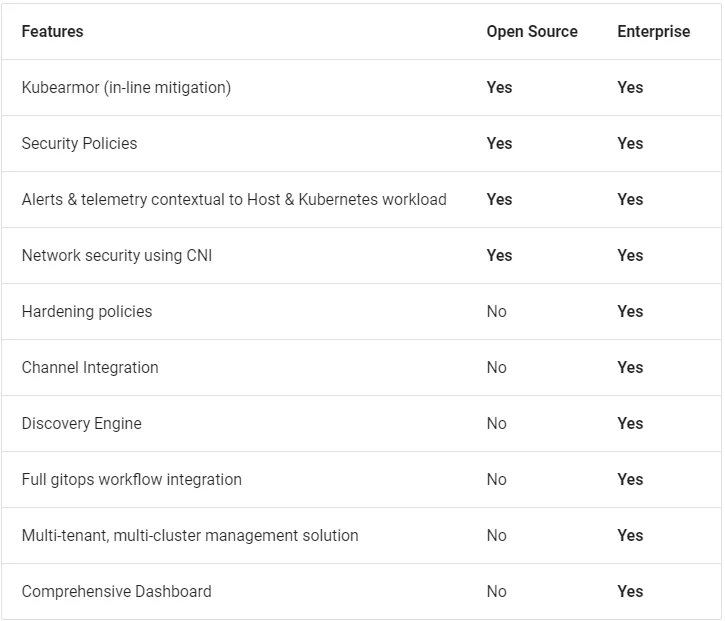
Task: Click Open Source 'No' for Comprehensive Dashboard
Action: pos(497,592)
